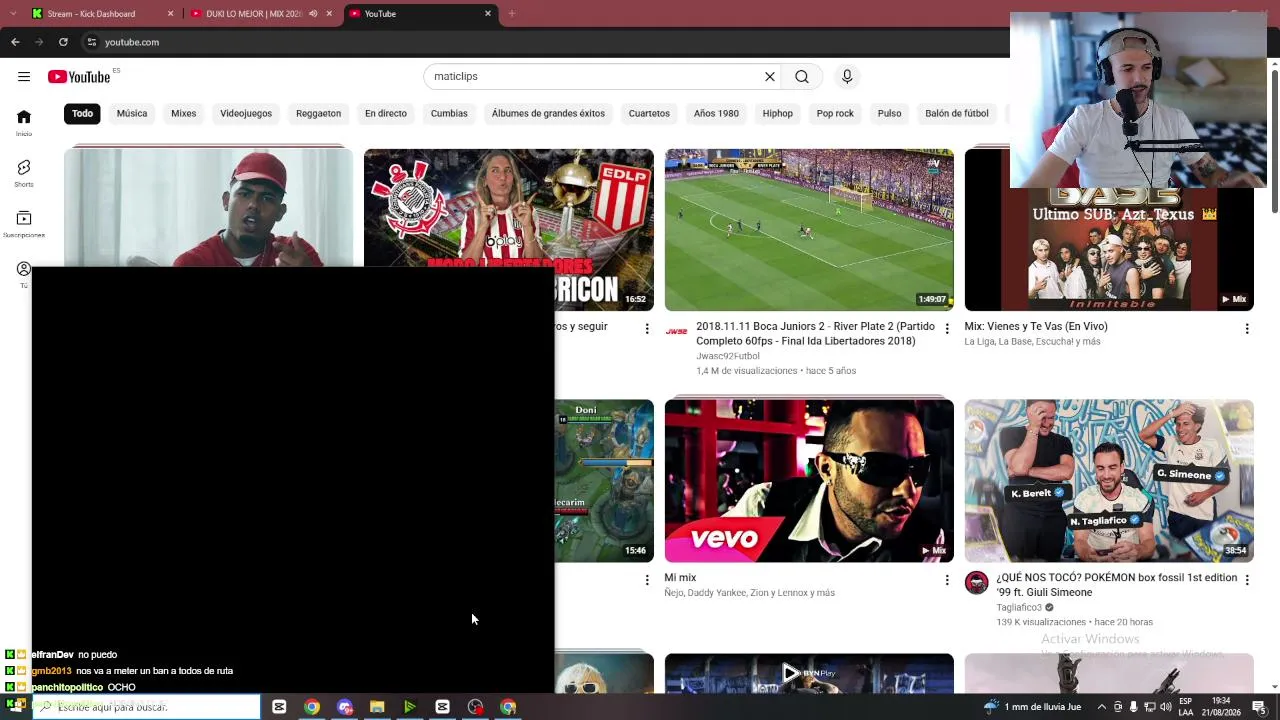Viewport: 1280px width, 720px height.
Task: Start voice search with the microphone icon
Action: [x=847, y=77]
